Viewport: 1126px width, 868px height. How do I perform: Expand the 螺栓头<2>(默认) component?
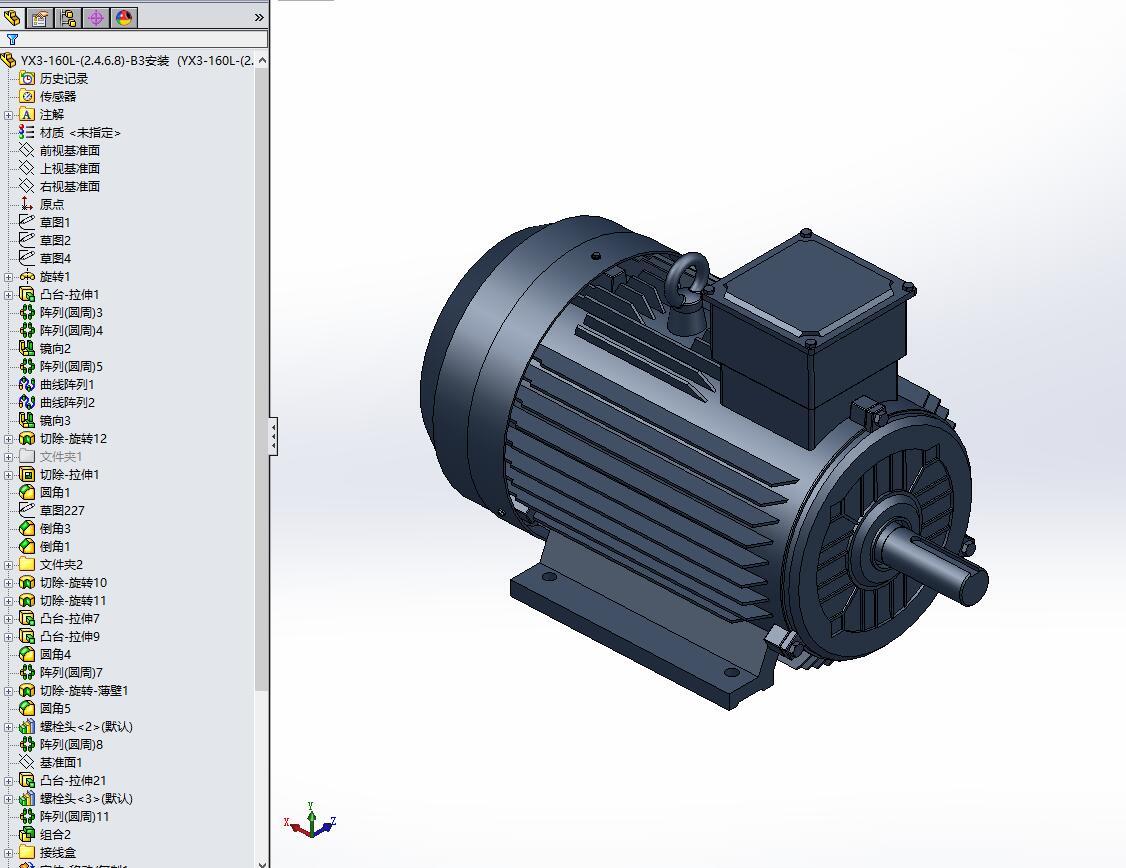coord(8,727)
